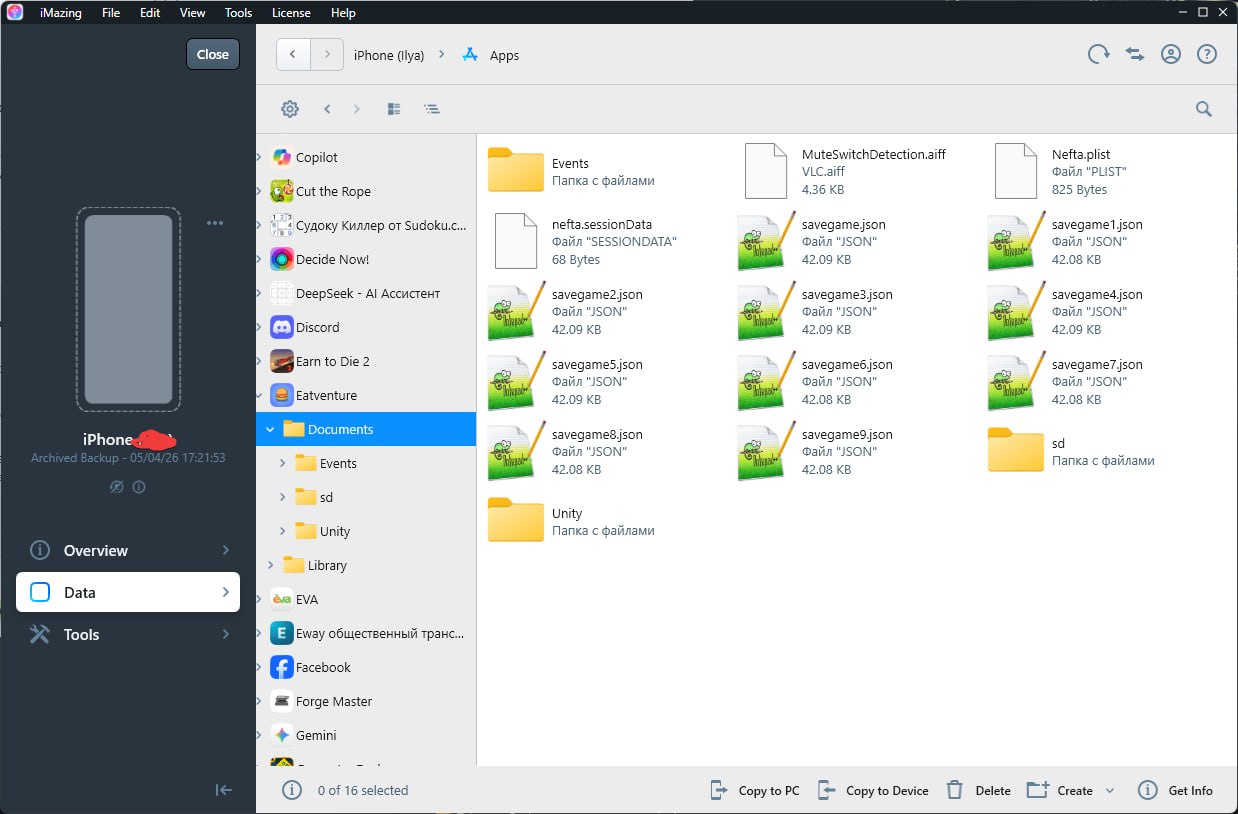Open the view settings gear icon
This screenshot has width=1238, height=814.
coord(290,109)
